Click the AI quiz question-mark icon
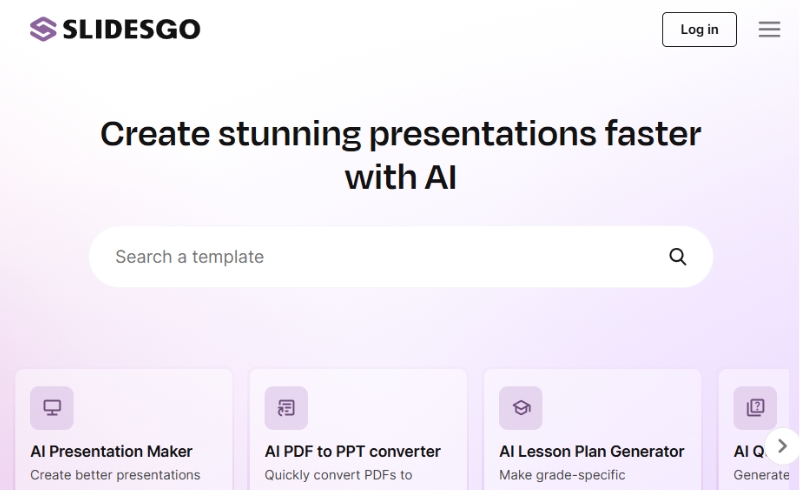Screen dimensions: 800x490 tap(755, 408)
